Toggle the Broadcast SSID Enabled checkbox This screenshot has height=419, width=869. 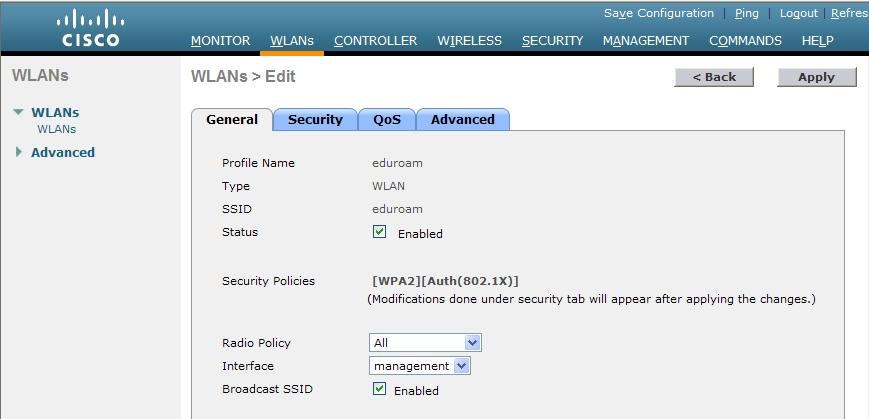pyautogui.click(x=379, y=389)
